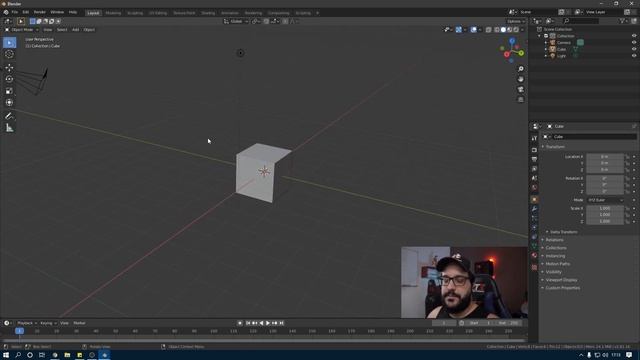Open the timeline Keying menu
The image size is (640, 360).
coord(48,323)
